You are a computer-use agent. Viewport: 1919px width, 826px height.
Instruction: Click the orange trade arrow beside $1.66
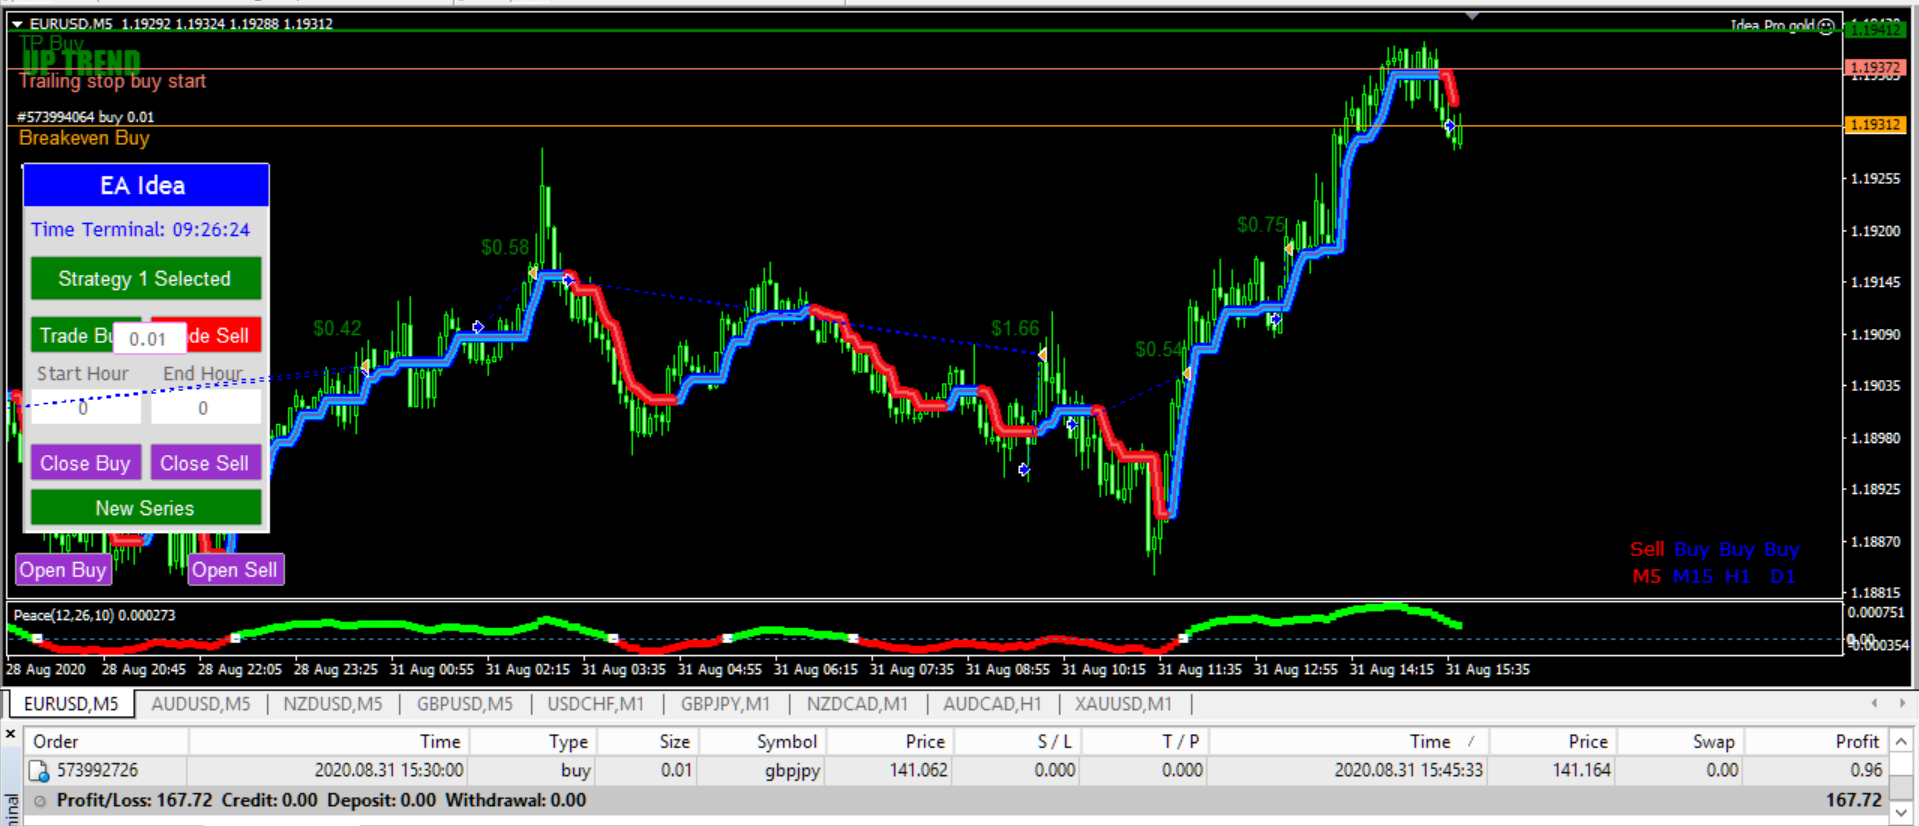pos(1042,354)
